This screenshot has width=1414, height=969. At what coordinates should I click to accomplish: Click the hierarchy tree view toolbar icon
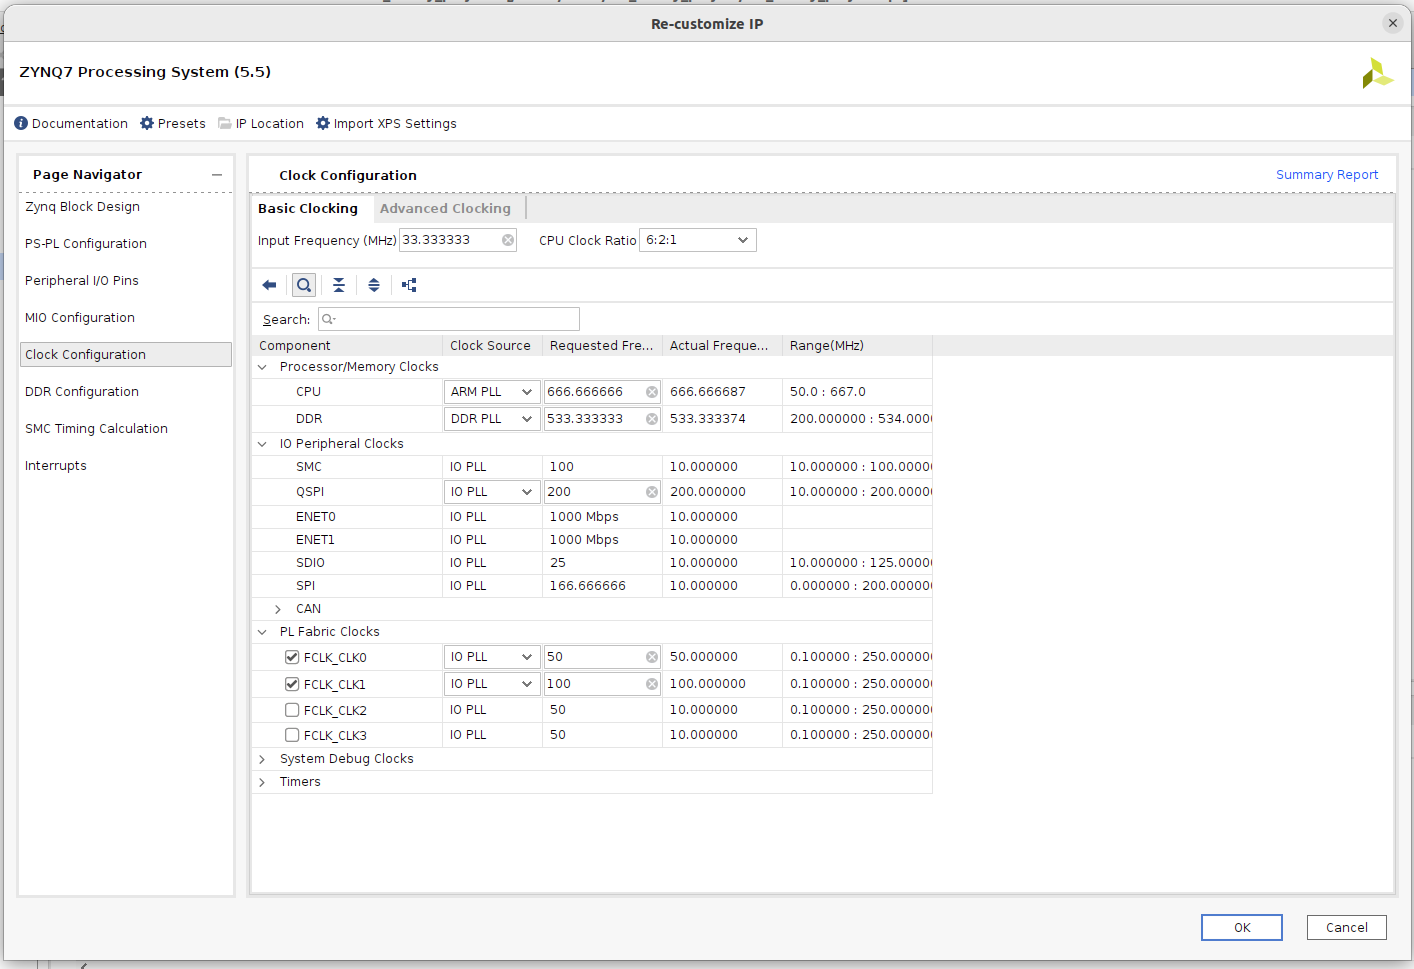[409, 285]
